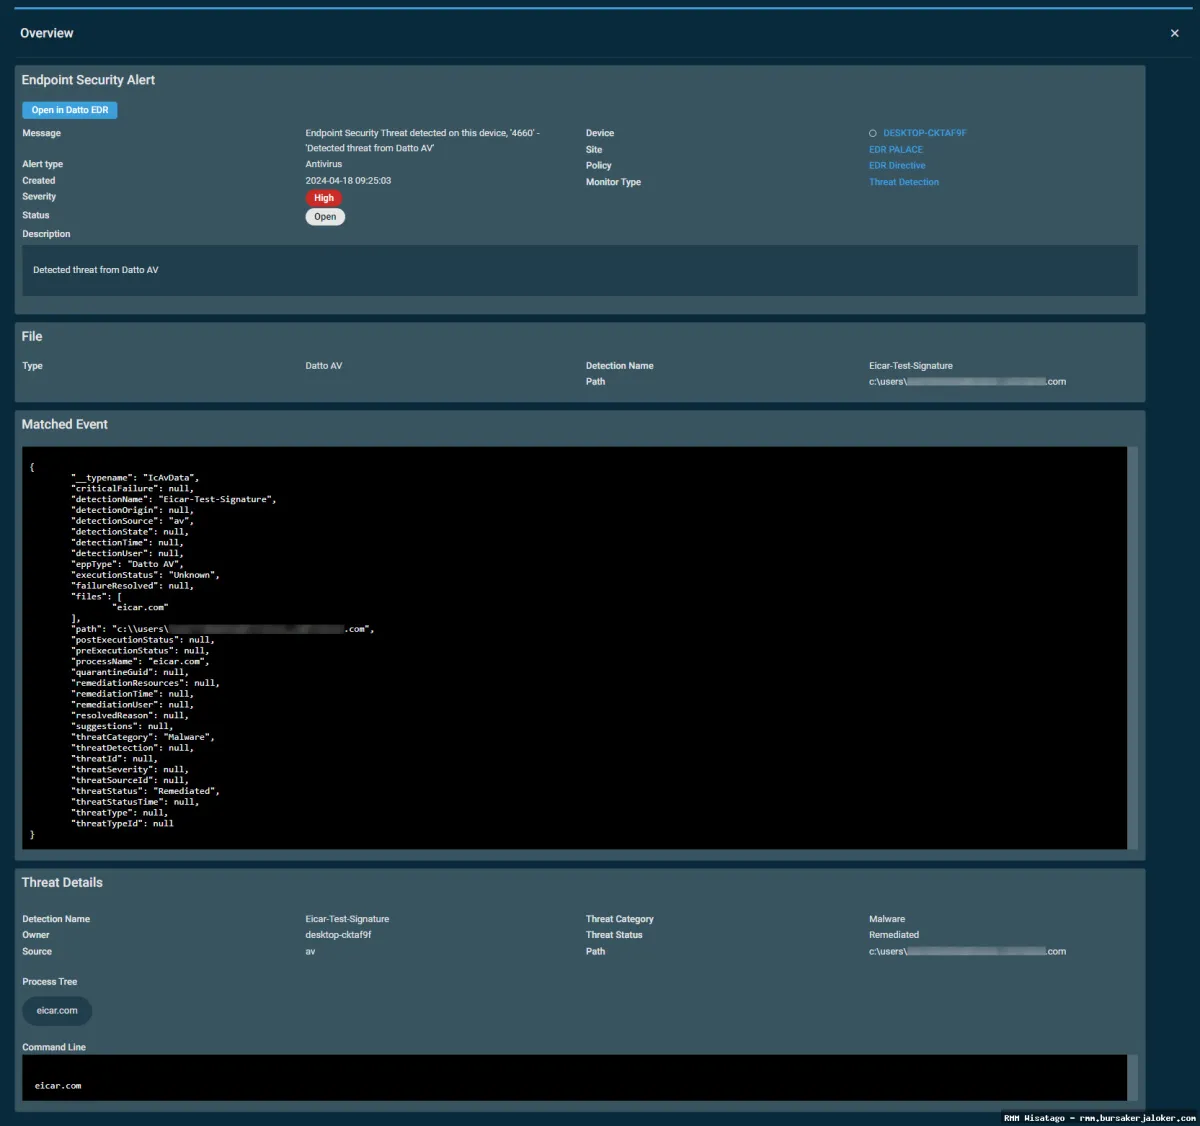Viewport: 1200px width, 1126px height.
Task: Click Eicar-Test-Signature in the File section
Action: click(911, 366)
